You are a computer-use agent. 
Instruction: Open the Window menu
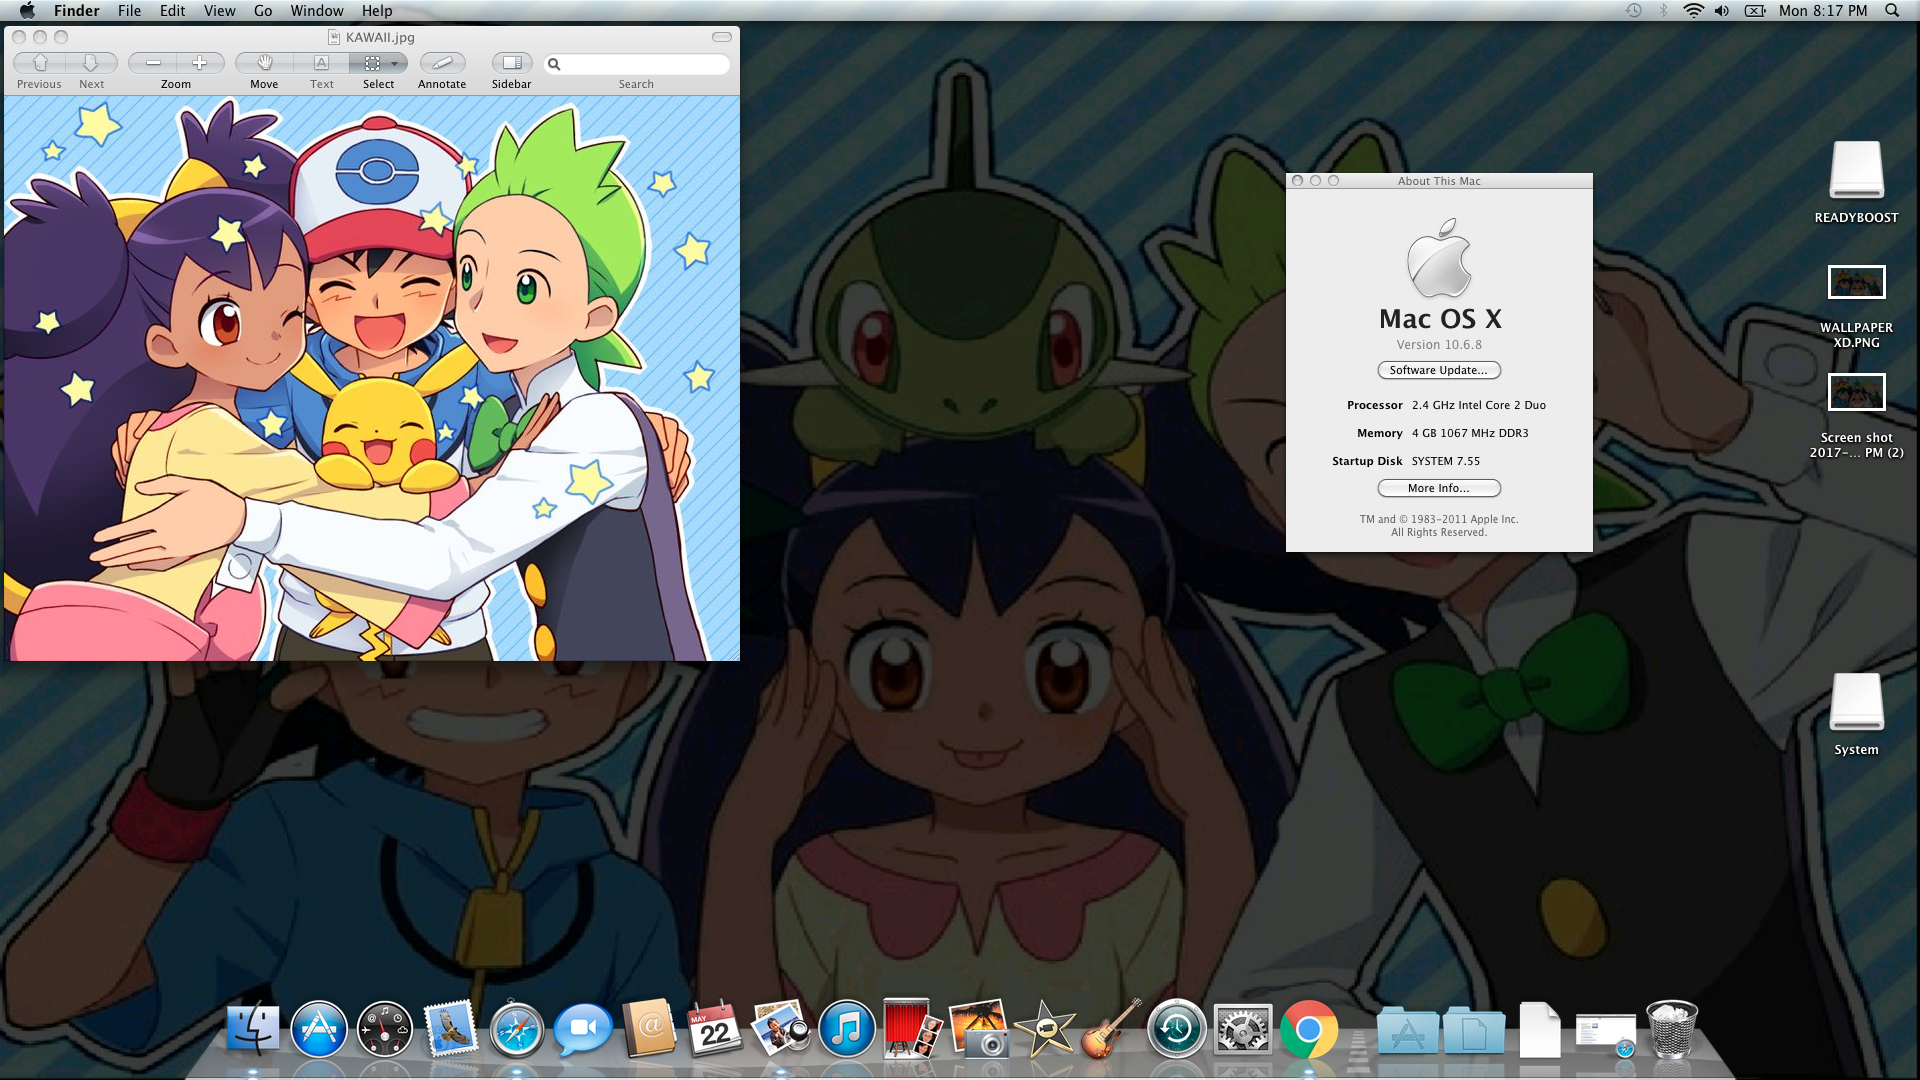(317, 11)
